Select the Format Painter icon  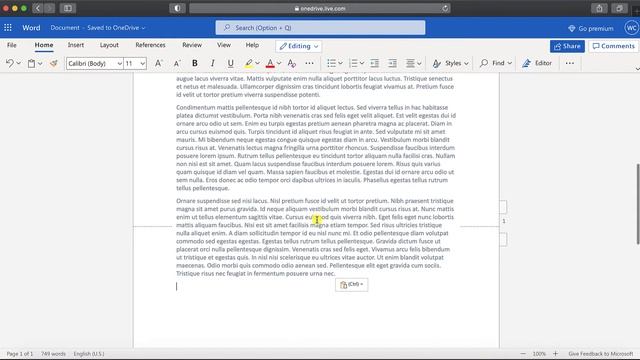tap(53, 63)
